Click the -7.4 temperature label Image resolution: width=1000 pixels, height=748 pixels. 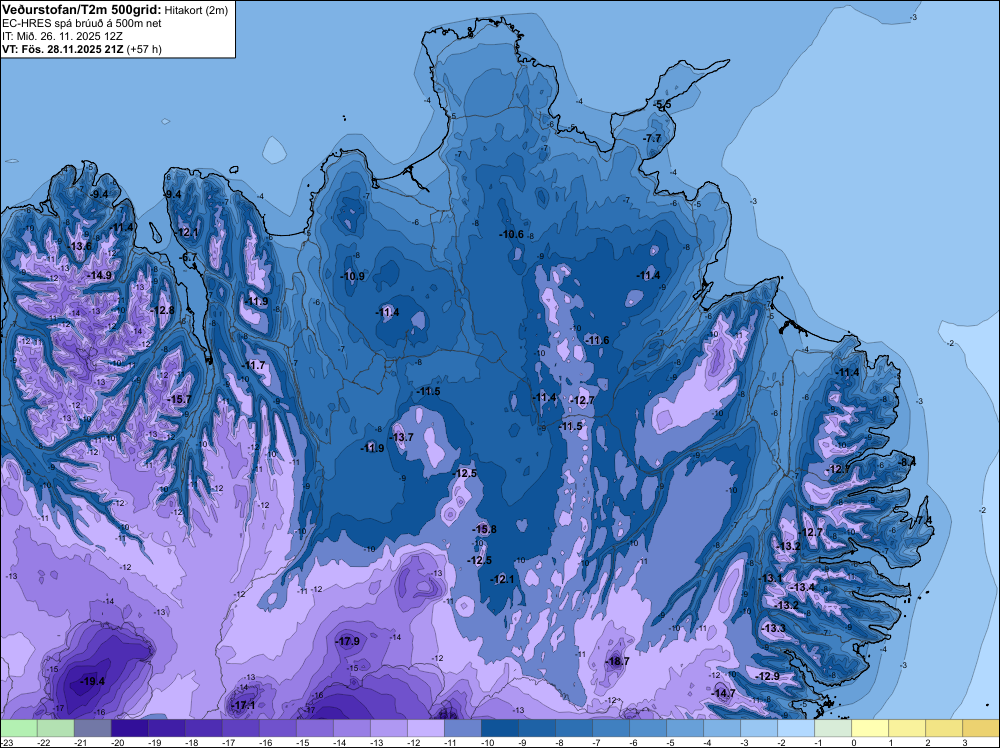[x=923, y=520]
